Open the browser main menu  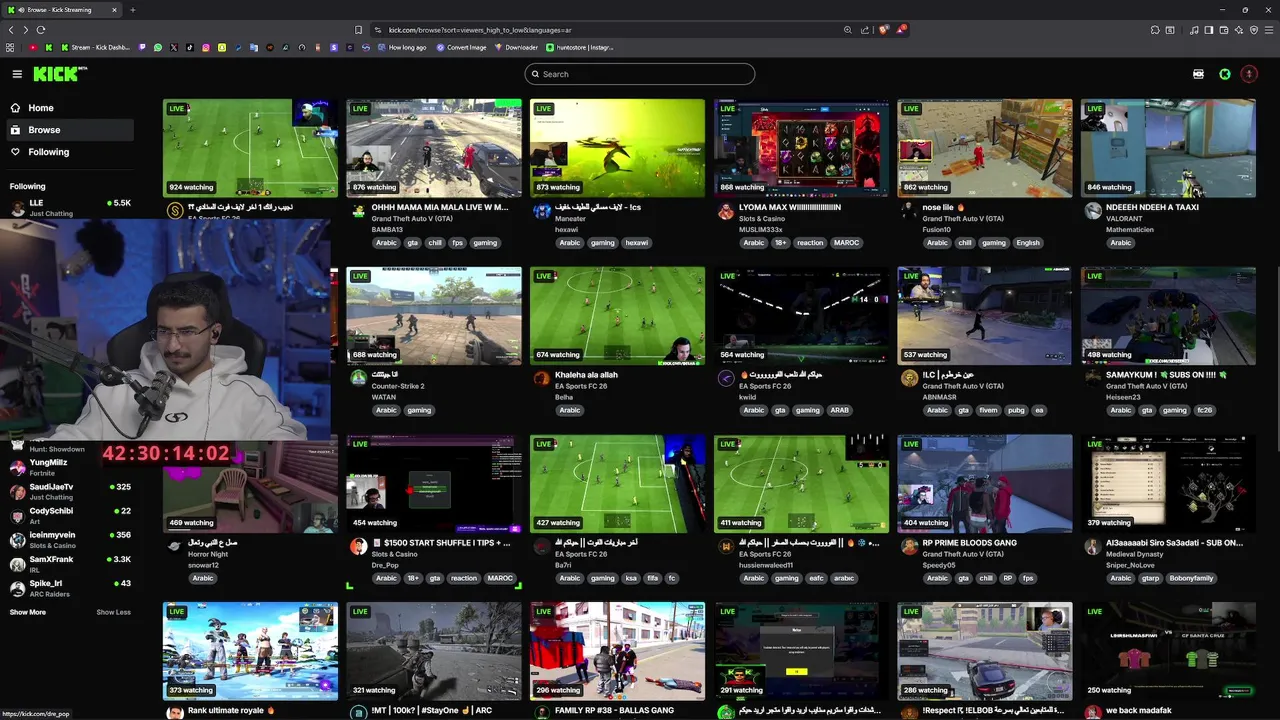1269,30
